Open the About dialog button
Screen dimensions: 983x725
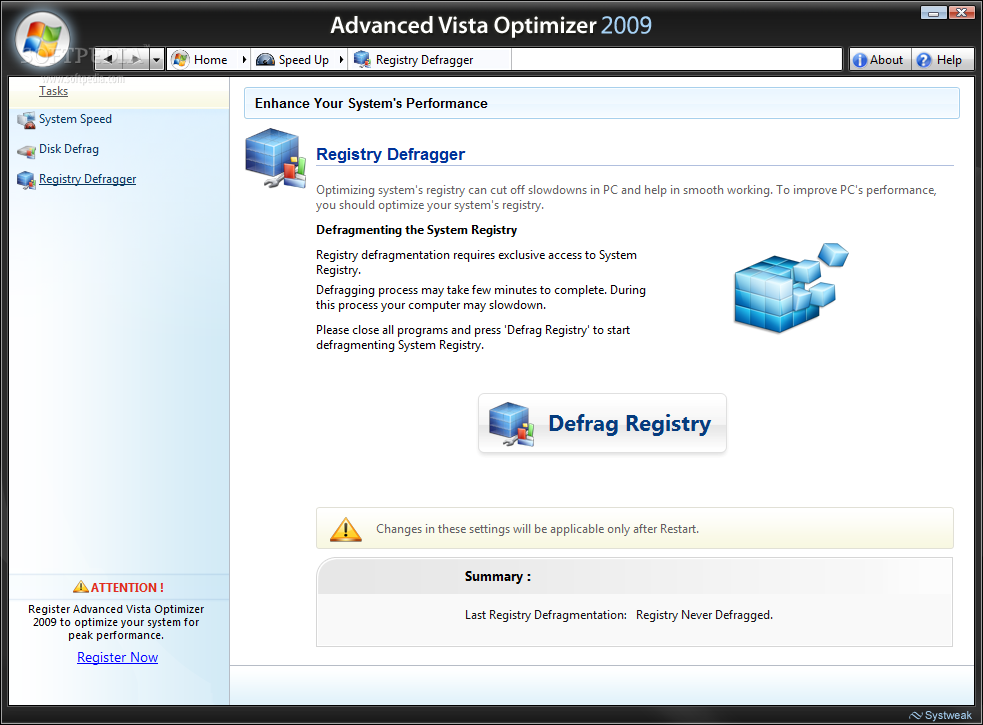(880, 60)
